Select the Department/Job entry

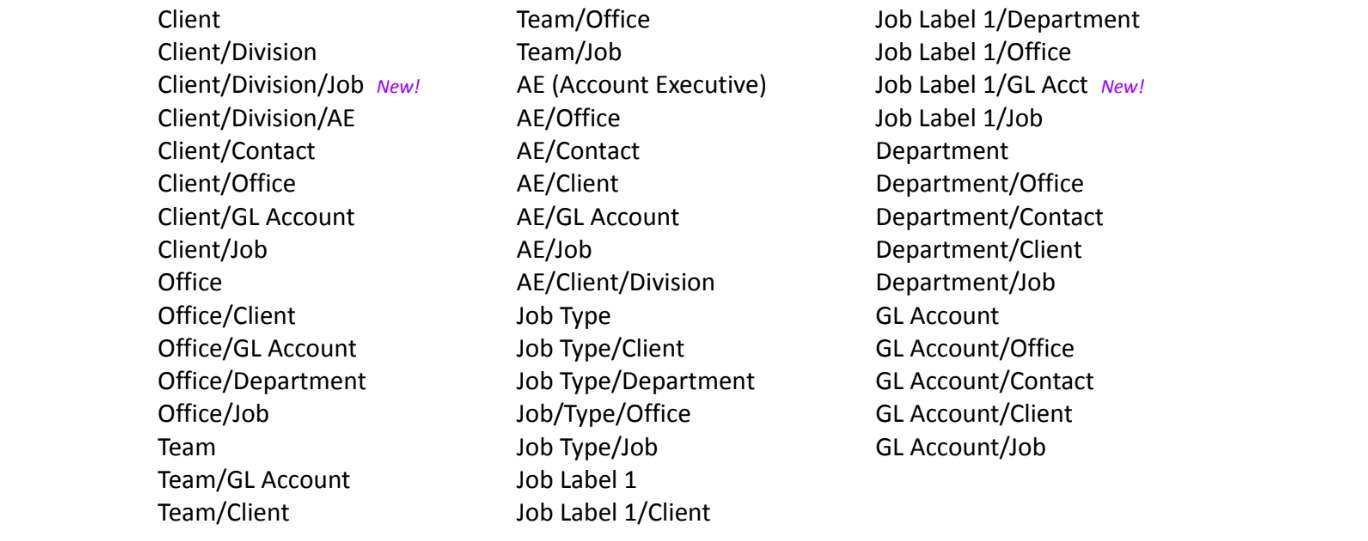966,283
